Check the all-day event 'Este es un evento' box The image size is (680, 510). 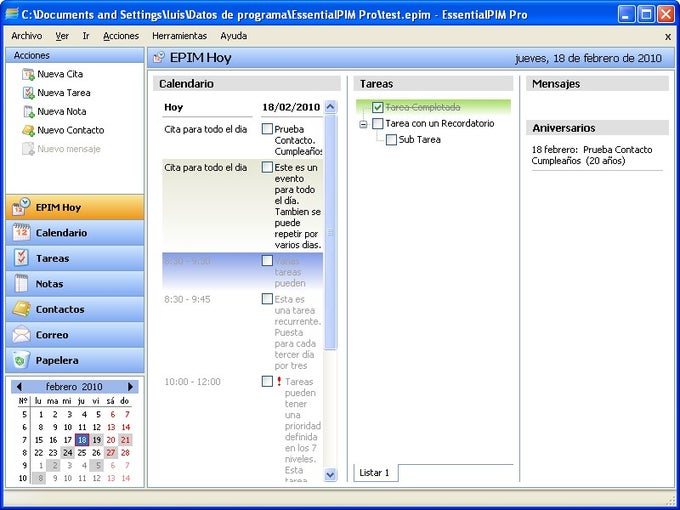coord(268,167)
